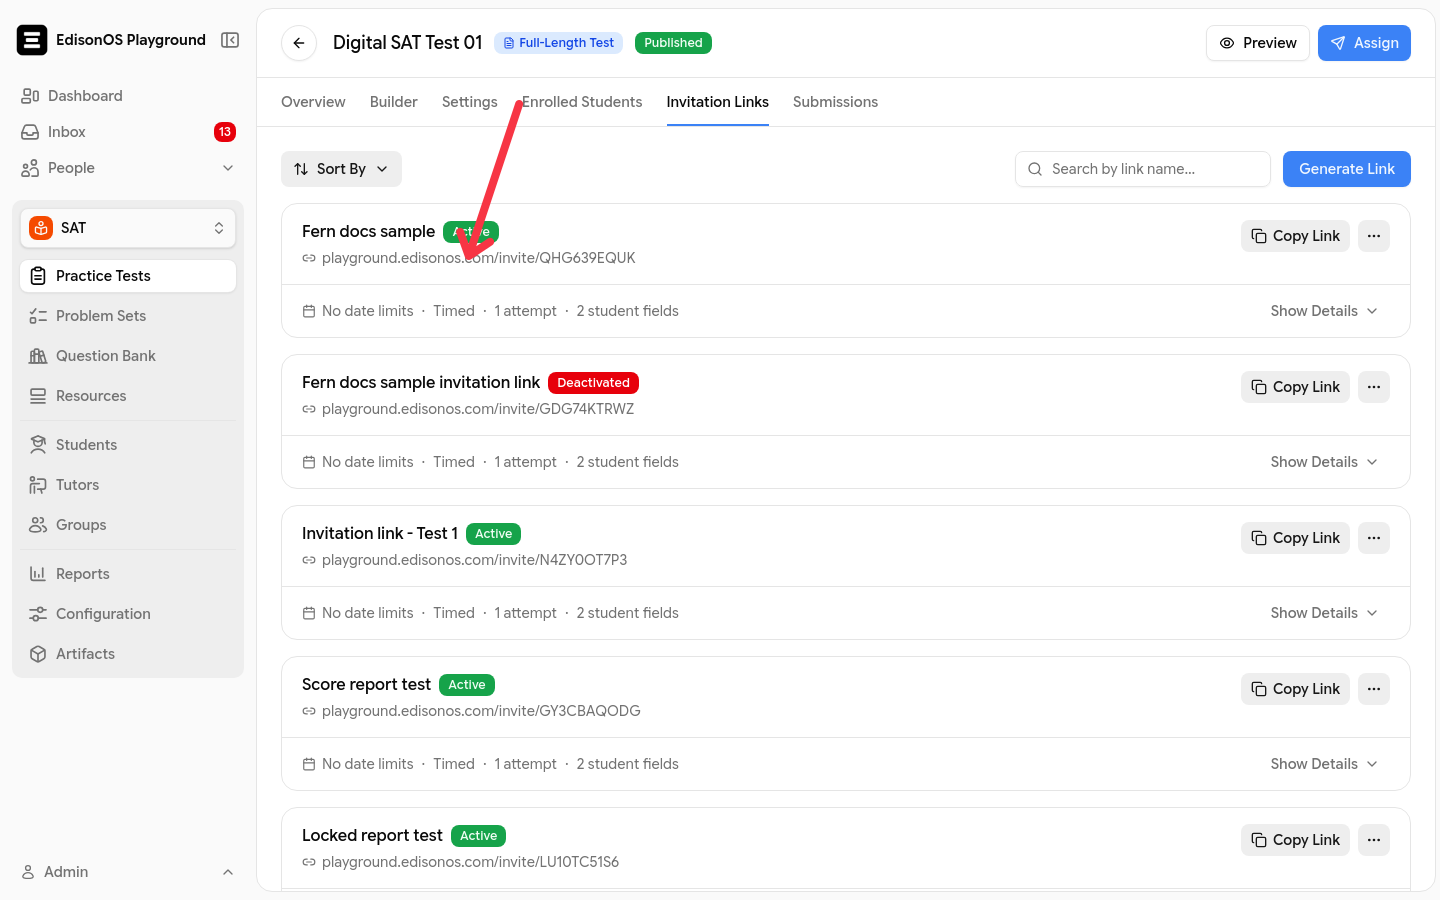Viewport: 1440px width, 900px height.
Task: Show Details for Score report test
Action: click(x=1324, y=764)
